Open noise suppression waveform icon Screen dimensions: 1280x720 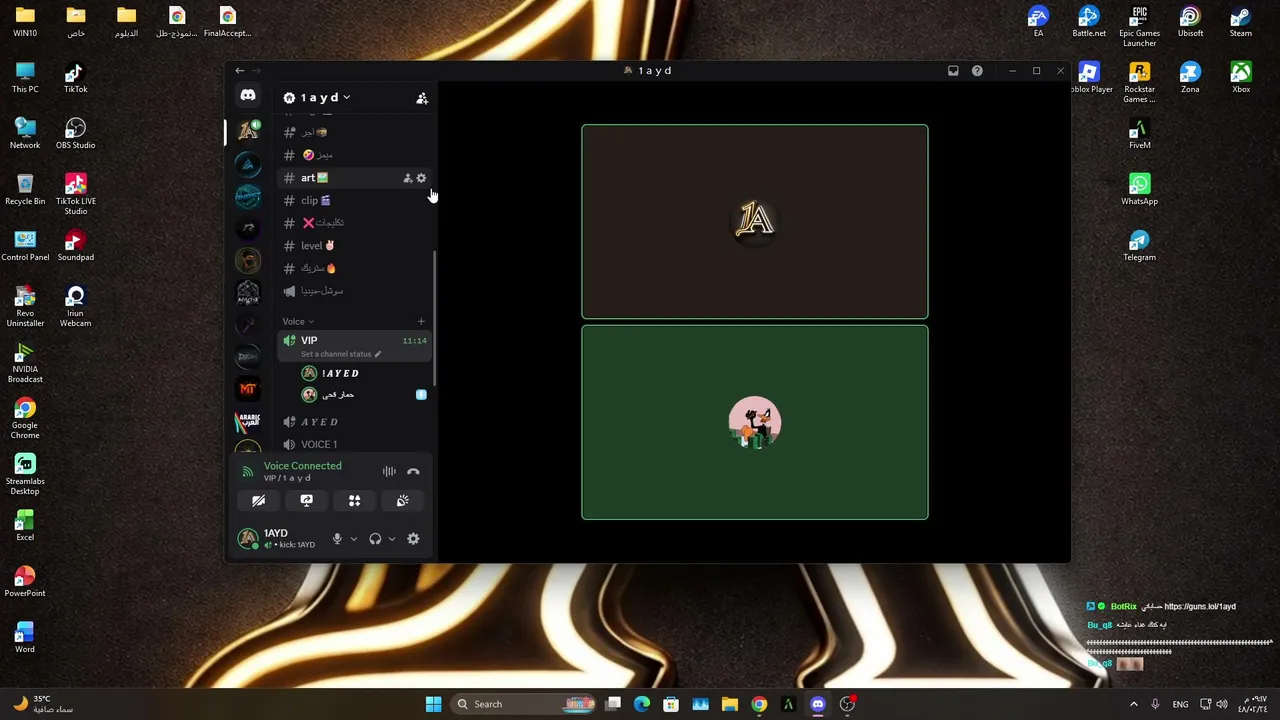pyautogui.click(x=389, y=472)
